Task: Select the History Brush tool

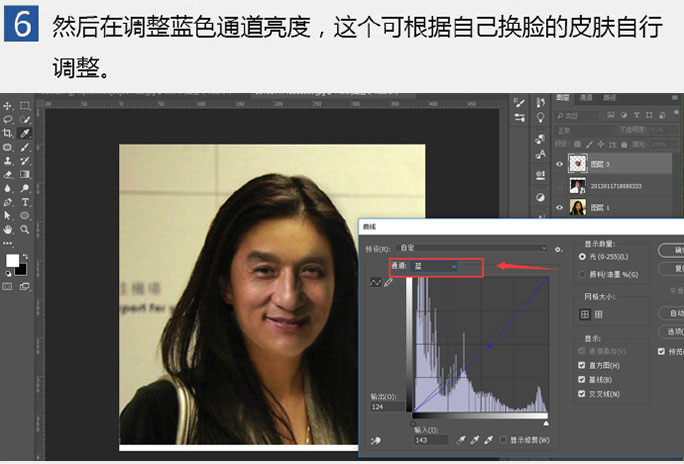Action: tap(25, 160)
